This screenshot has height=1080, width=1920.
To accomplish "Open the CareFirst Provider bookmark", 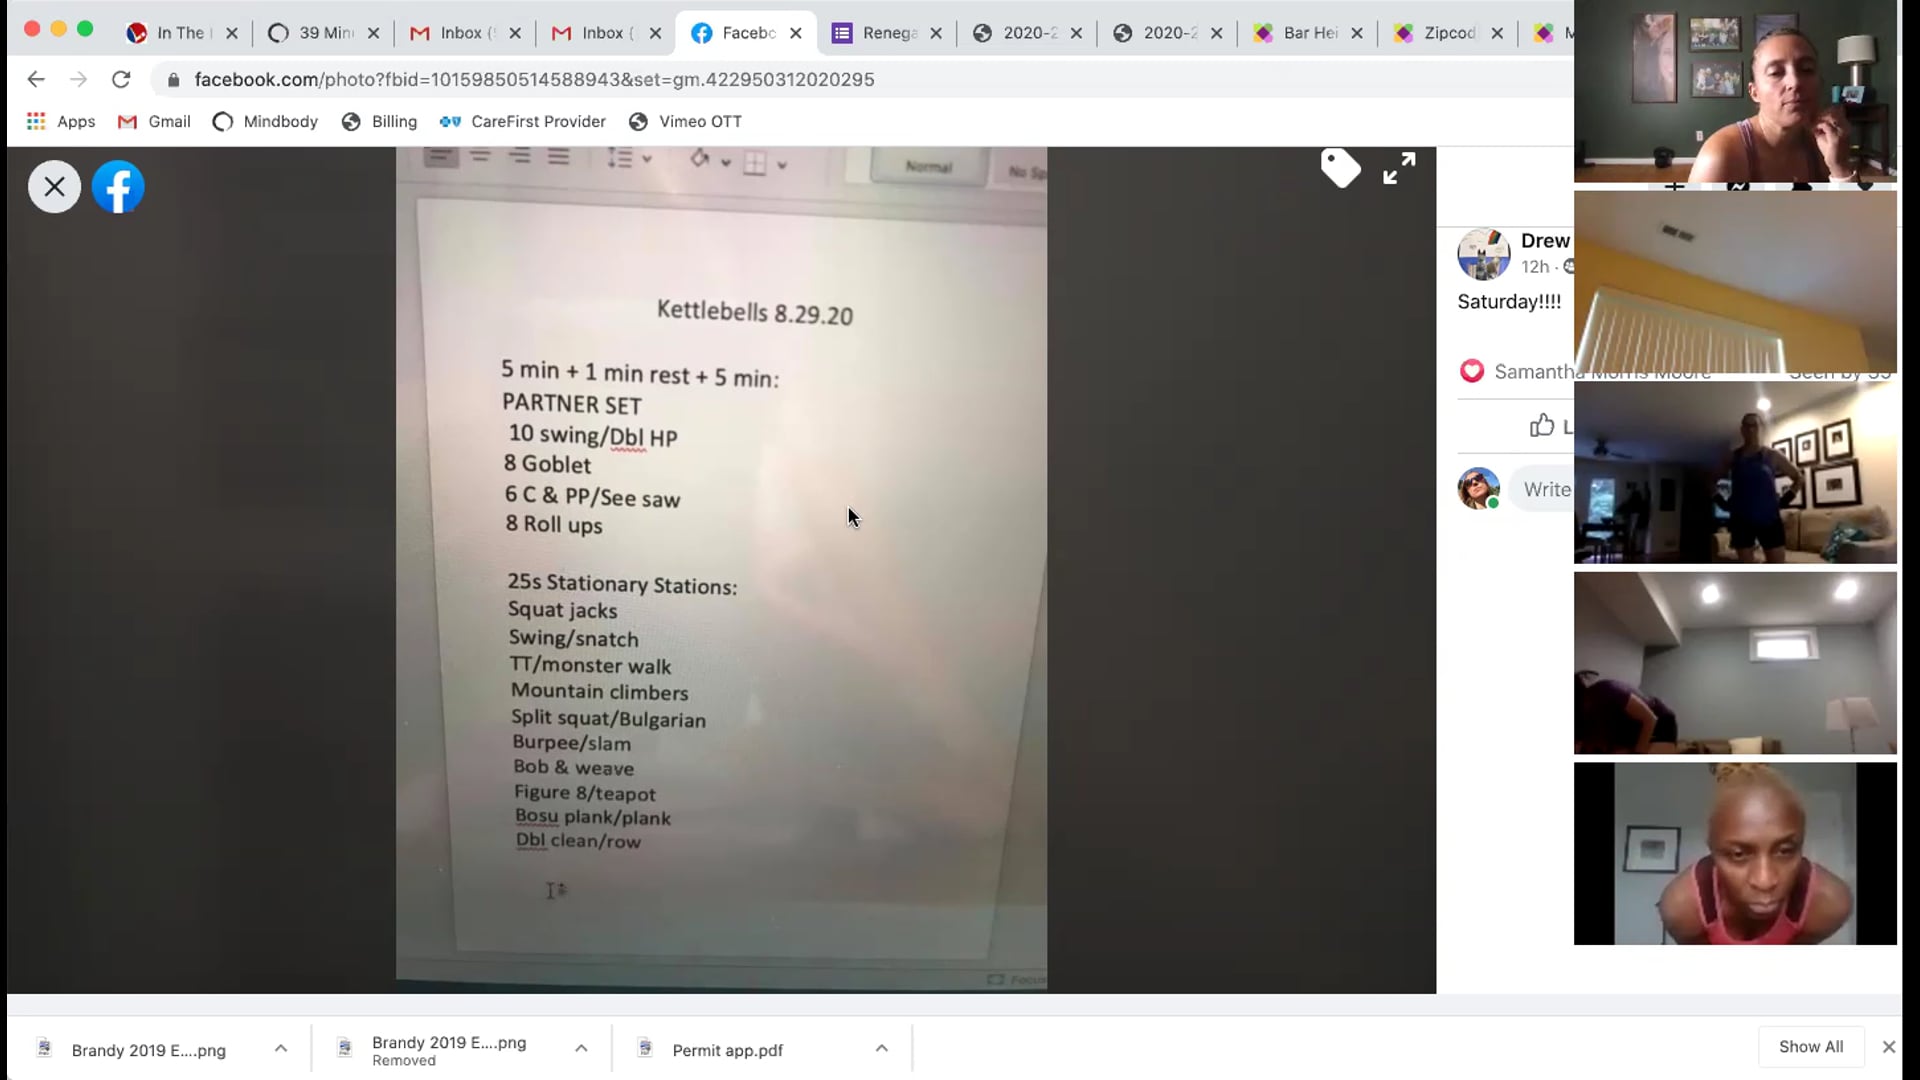I will click(x=522, y=121).
